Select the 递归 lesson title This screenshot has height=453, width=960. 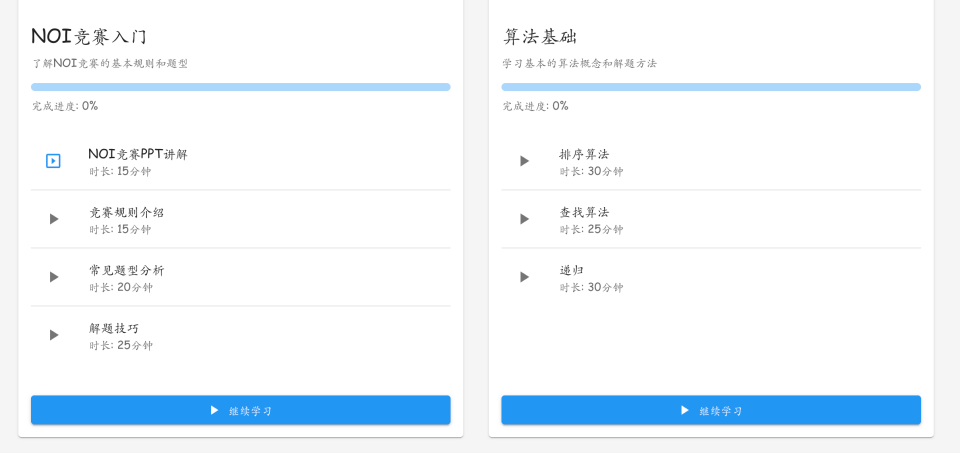pyautogui.click(x=571, y=270)
